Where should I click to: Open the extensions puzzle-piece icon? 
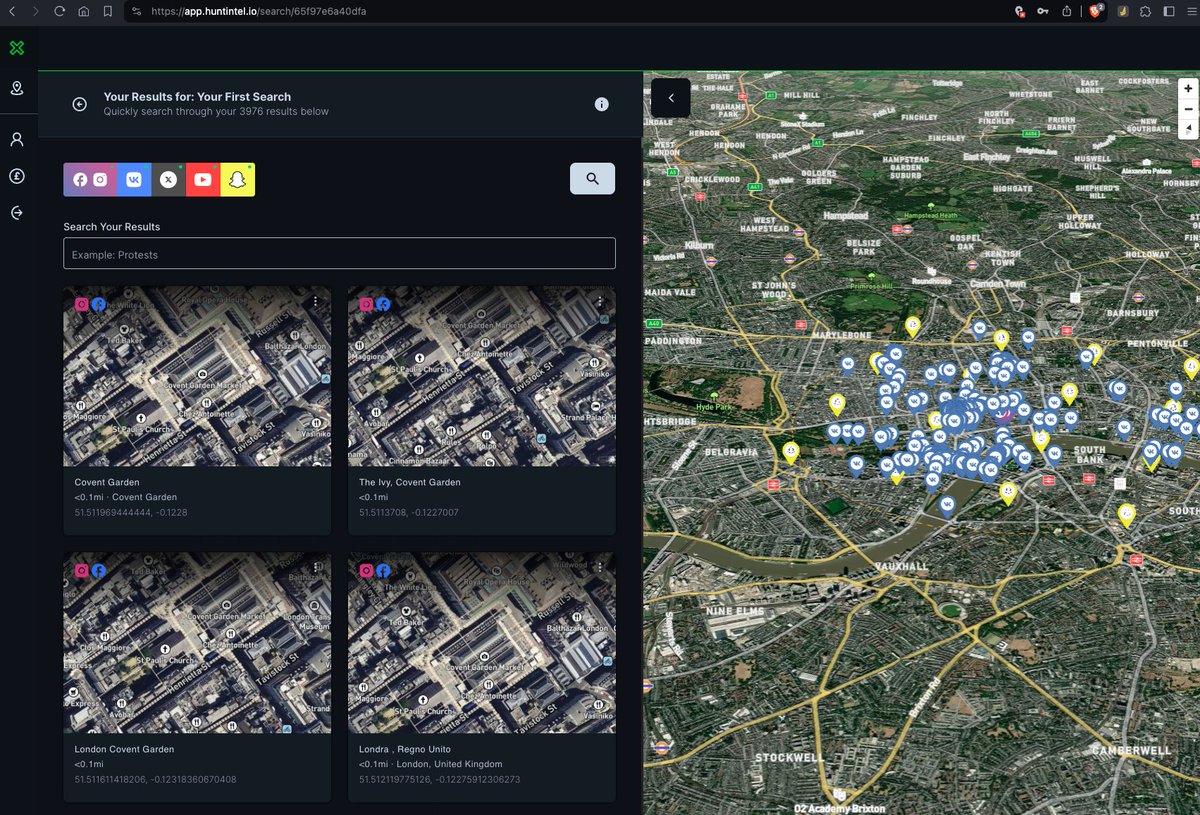click(x=1145, y=11)
